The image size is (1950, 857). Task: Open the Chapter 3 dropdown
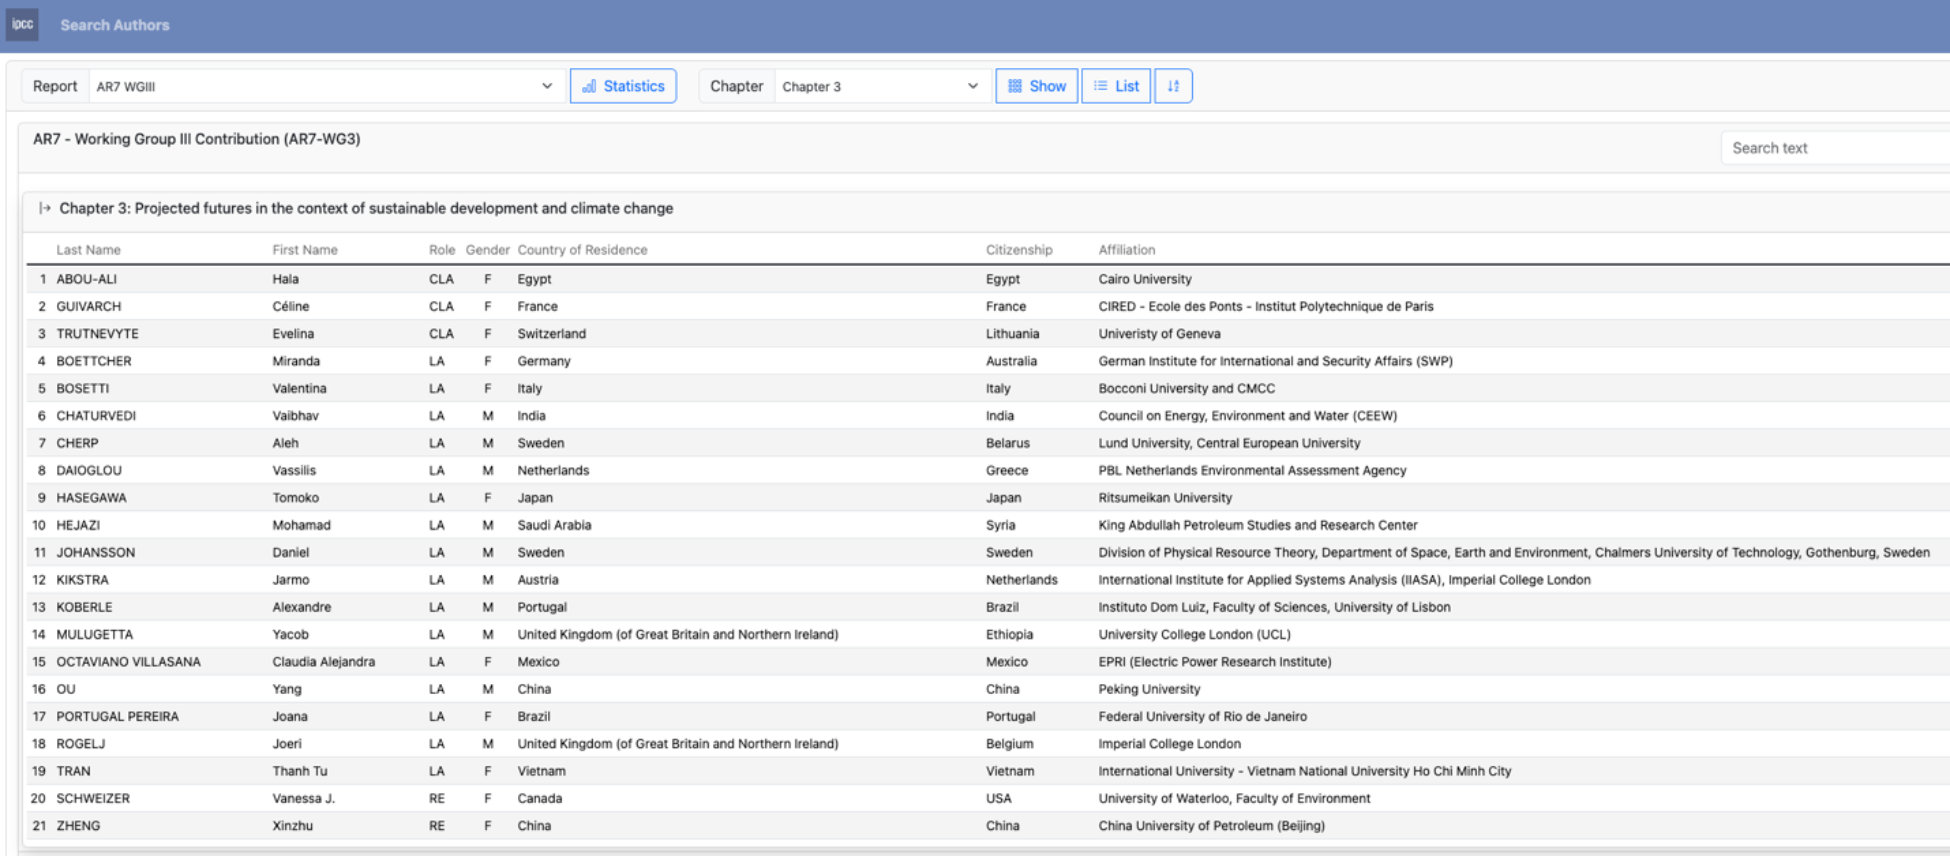pyautogui.click(x=880, y=86)
